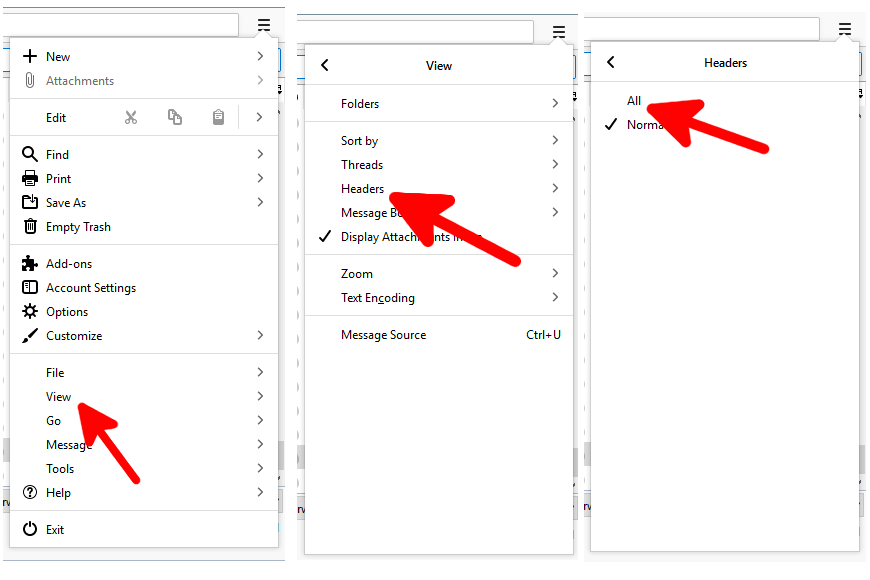870x580 pixels.
Task: Click the search input field
Action: point(120,24)
